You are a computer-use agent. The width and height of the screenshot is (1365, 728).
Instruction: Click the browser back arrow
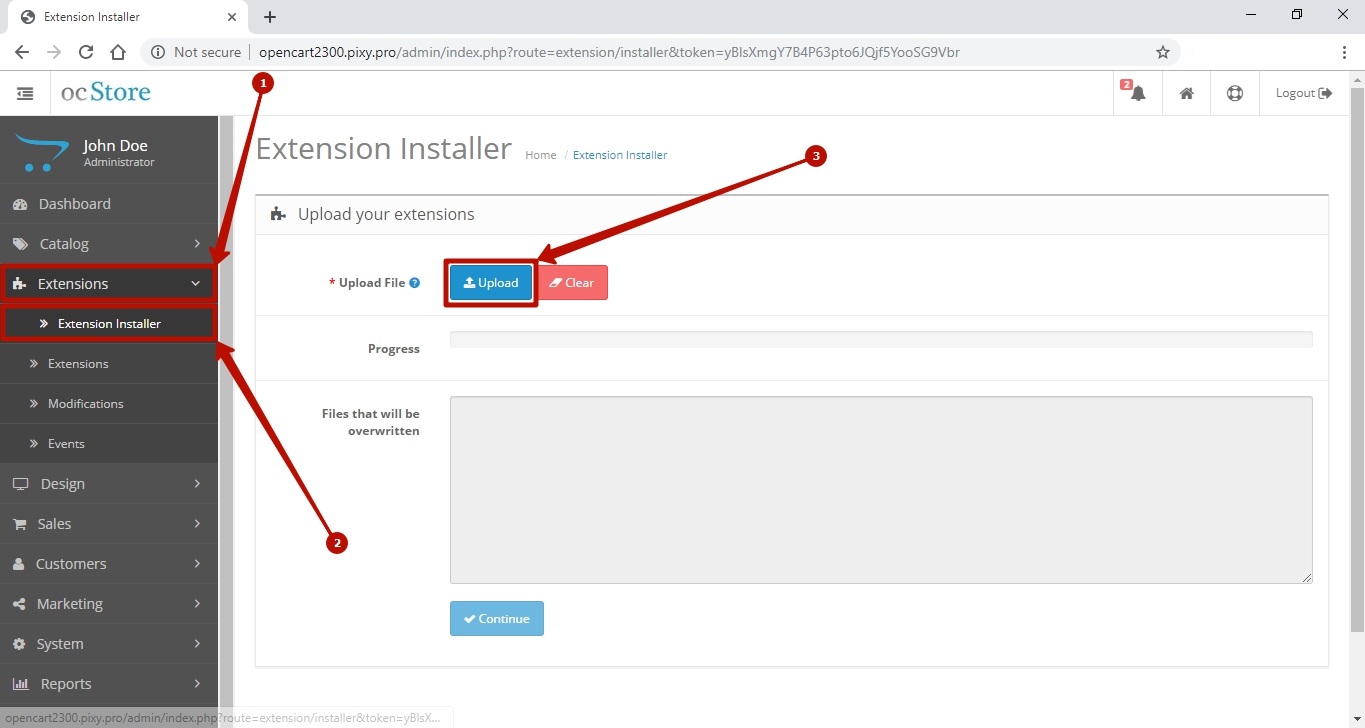22,52
